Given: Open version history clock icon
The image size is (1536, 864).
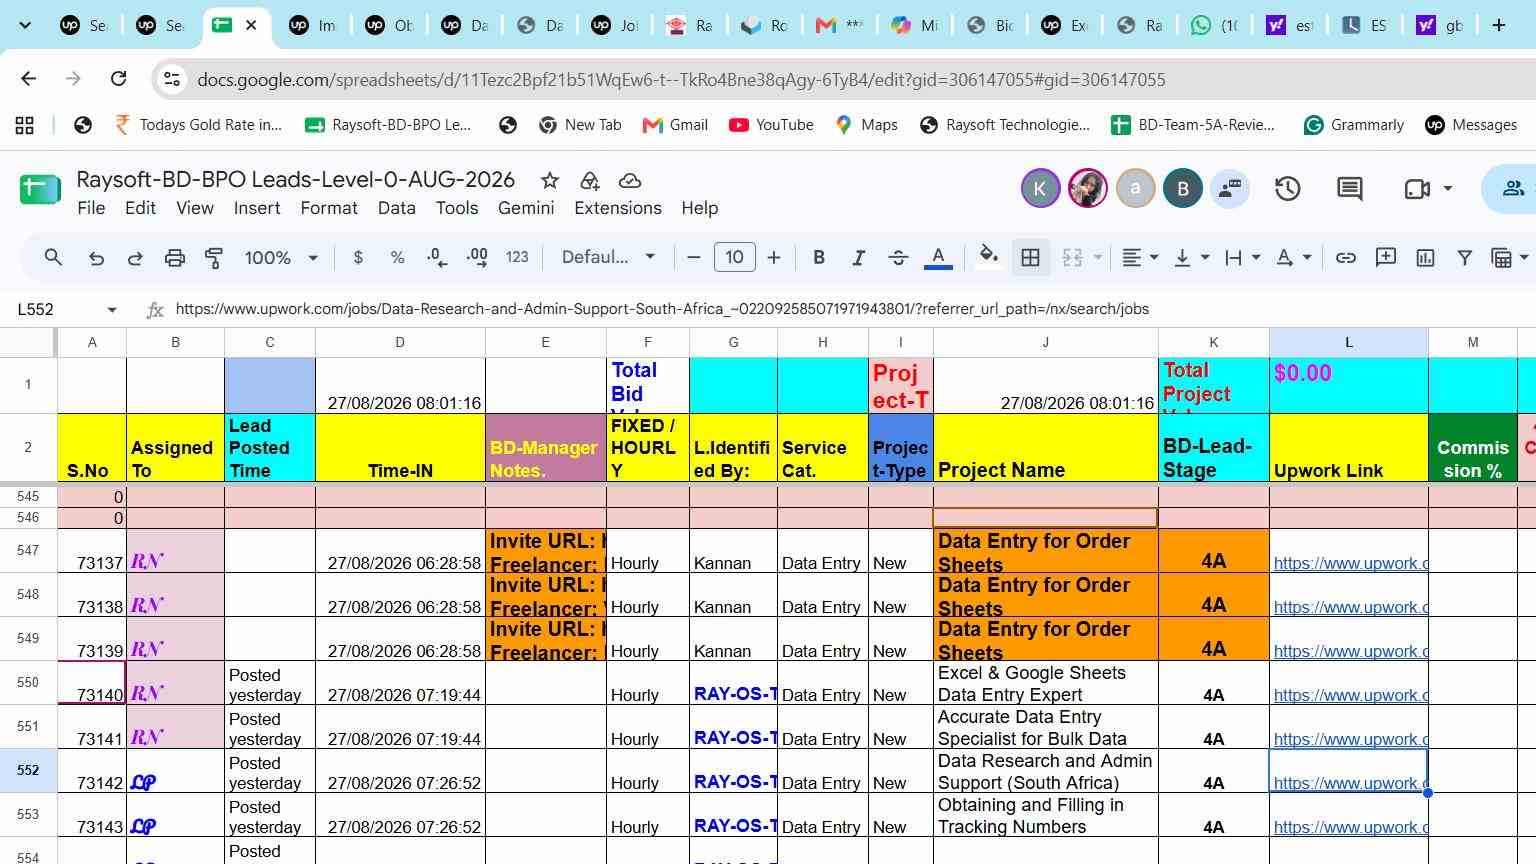Looking at the screenshot, I should 1287,188.
